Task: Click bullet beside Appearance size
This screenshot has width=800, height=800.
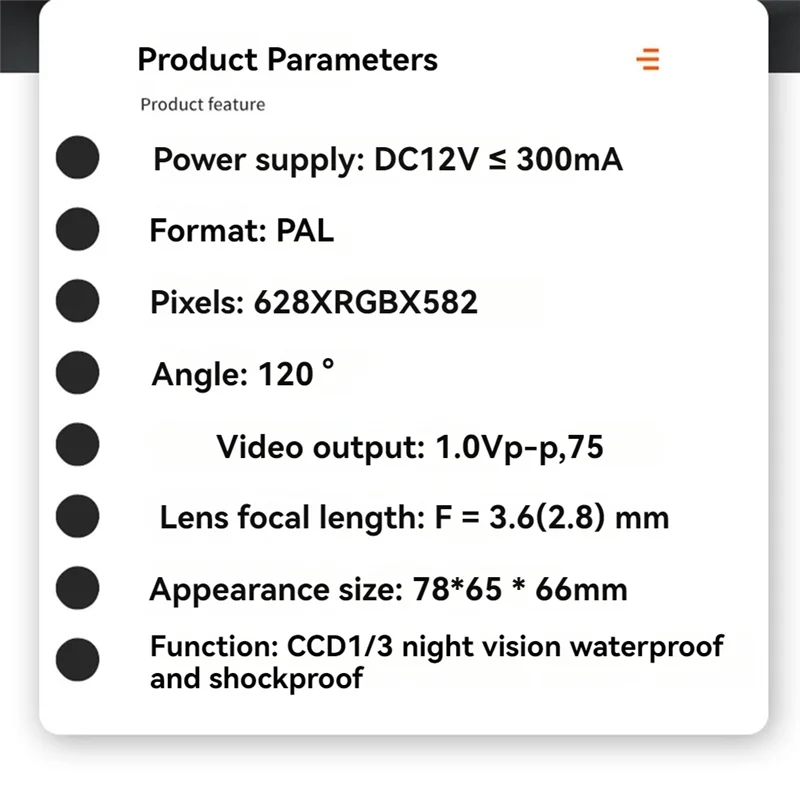Action: click(x=77, y=588)
